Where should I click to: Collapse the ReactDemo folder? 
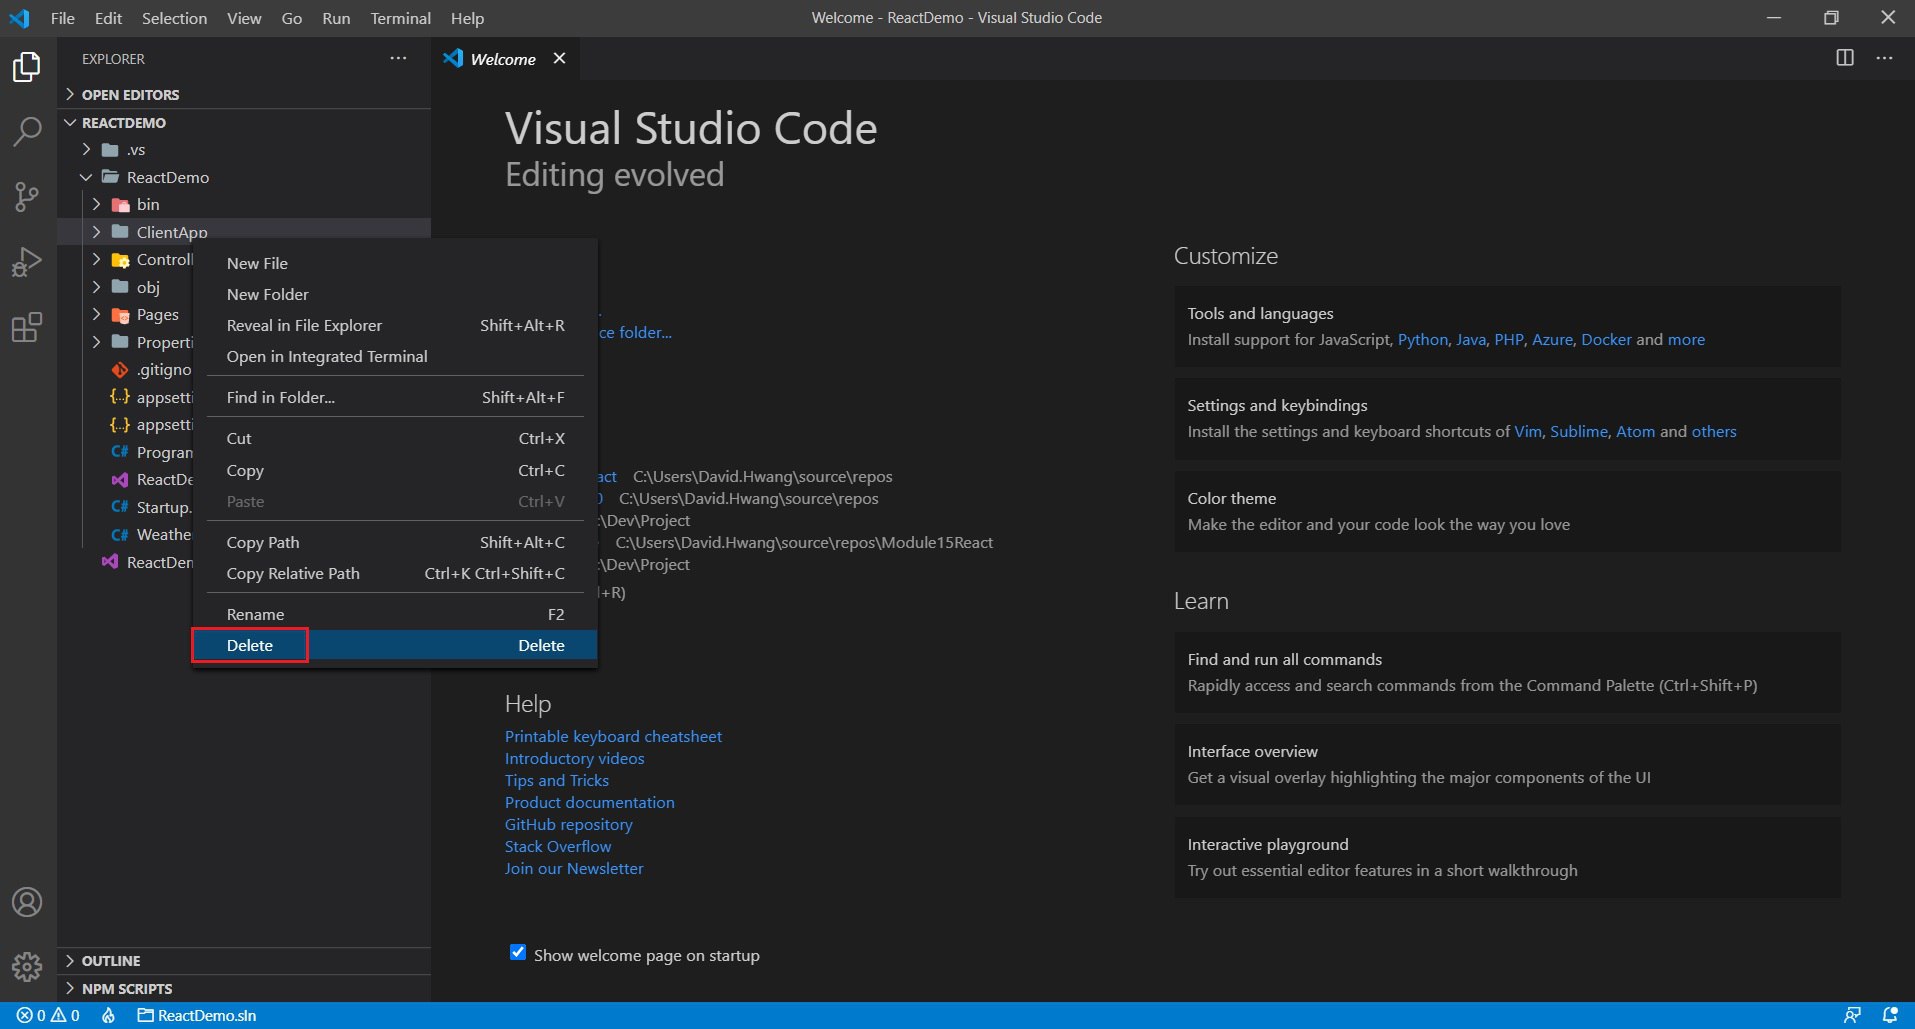(x=244, y=177)
